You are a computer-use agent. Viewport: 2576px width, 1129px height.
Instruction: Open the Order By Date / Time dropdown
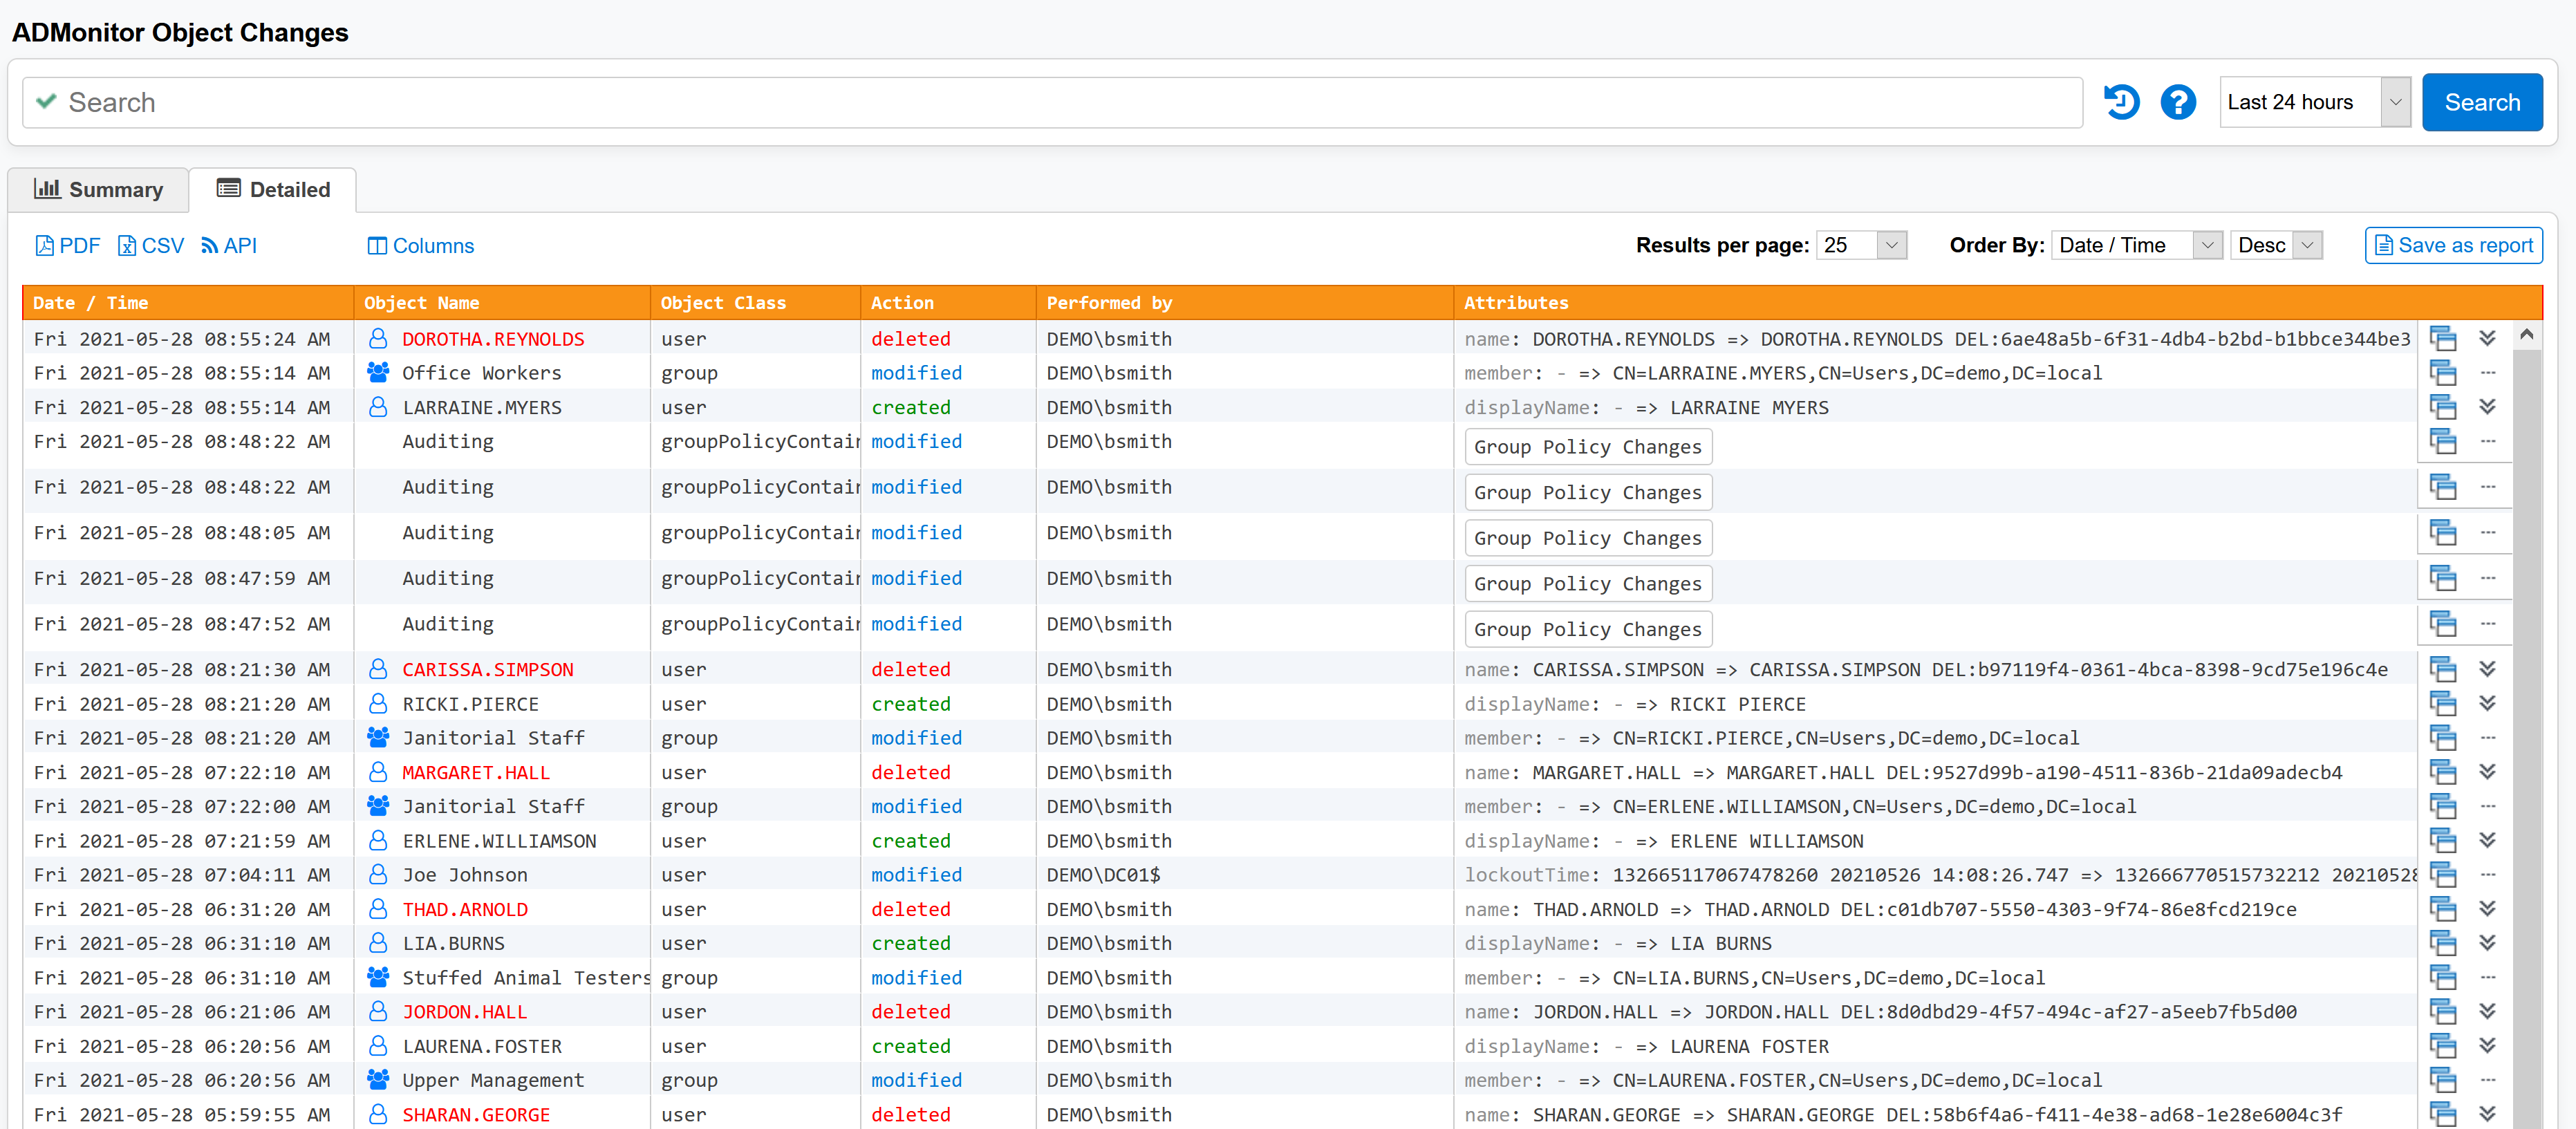pyautogui.click(x=2136, y=245)
